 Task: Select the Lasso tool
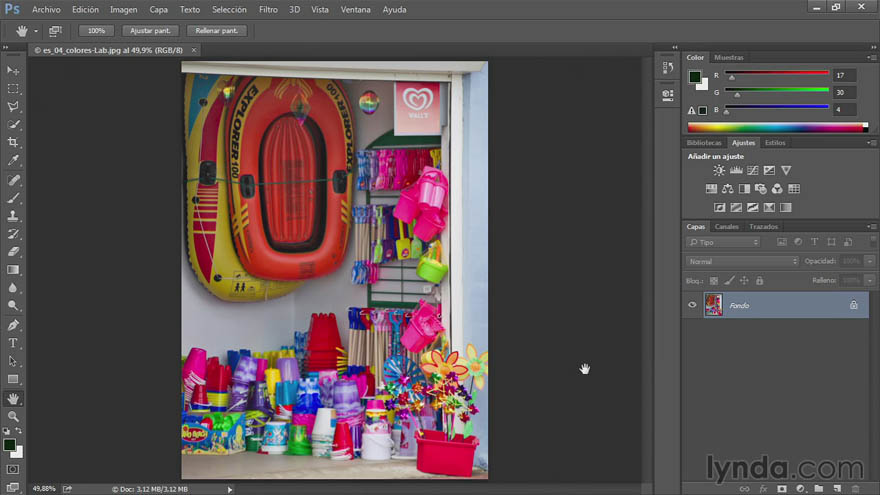[x=13, y=107]
